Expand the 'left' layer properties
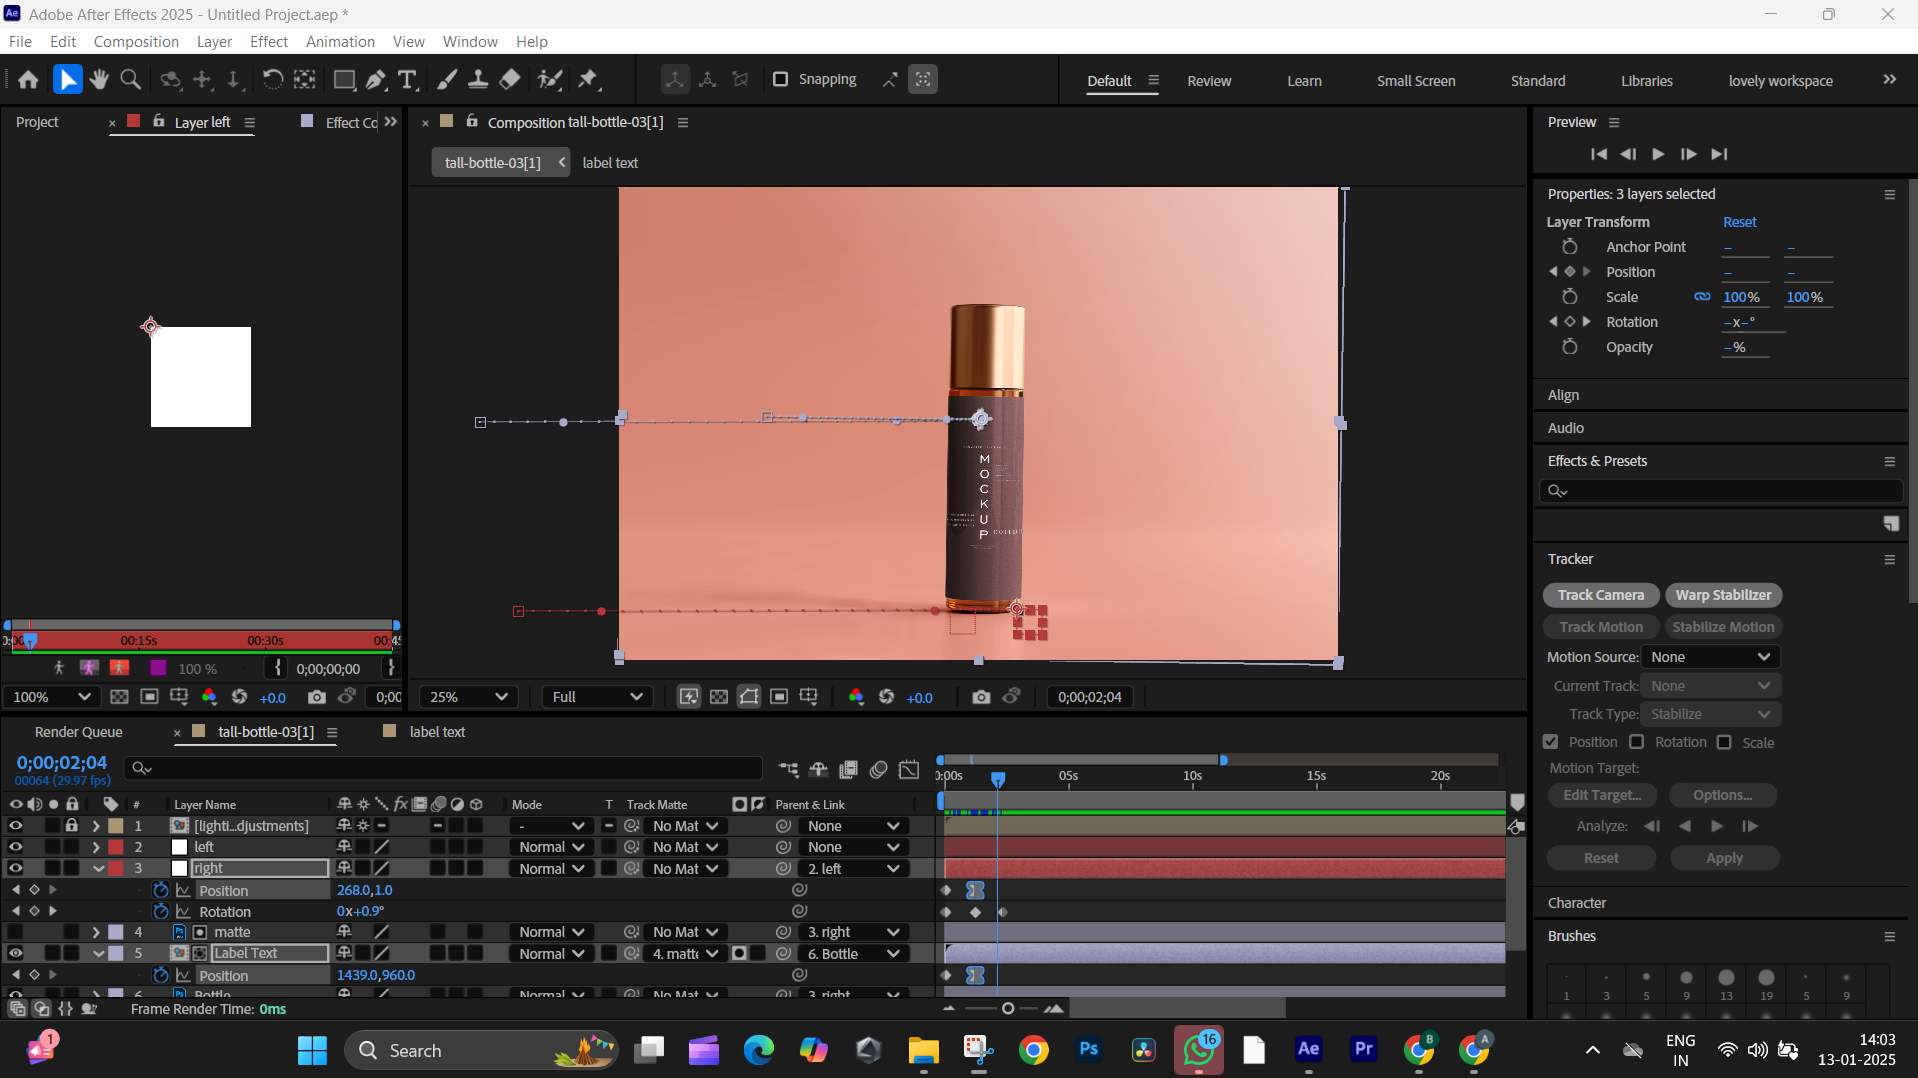The width and height of the screenshot is (1918, 1078). pyautogui.click(x=96, y=847)
